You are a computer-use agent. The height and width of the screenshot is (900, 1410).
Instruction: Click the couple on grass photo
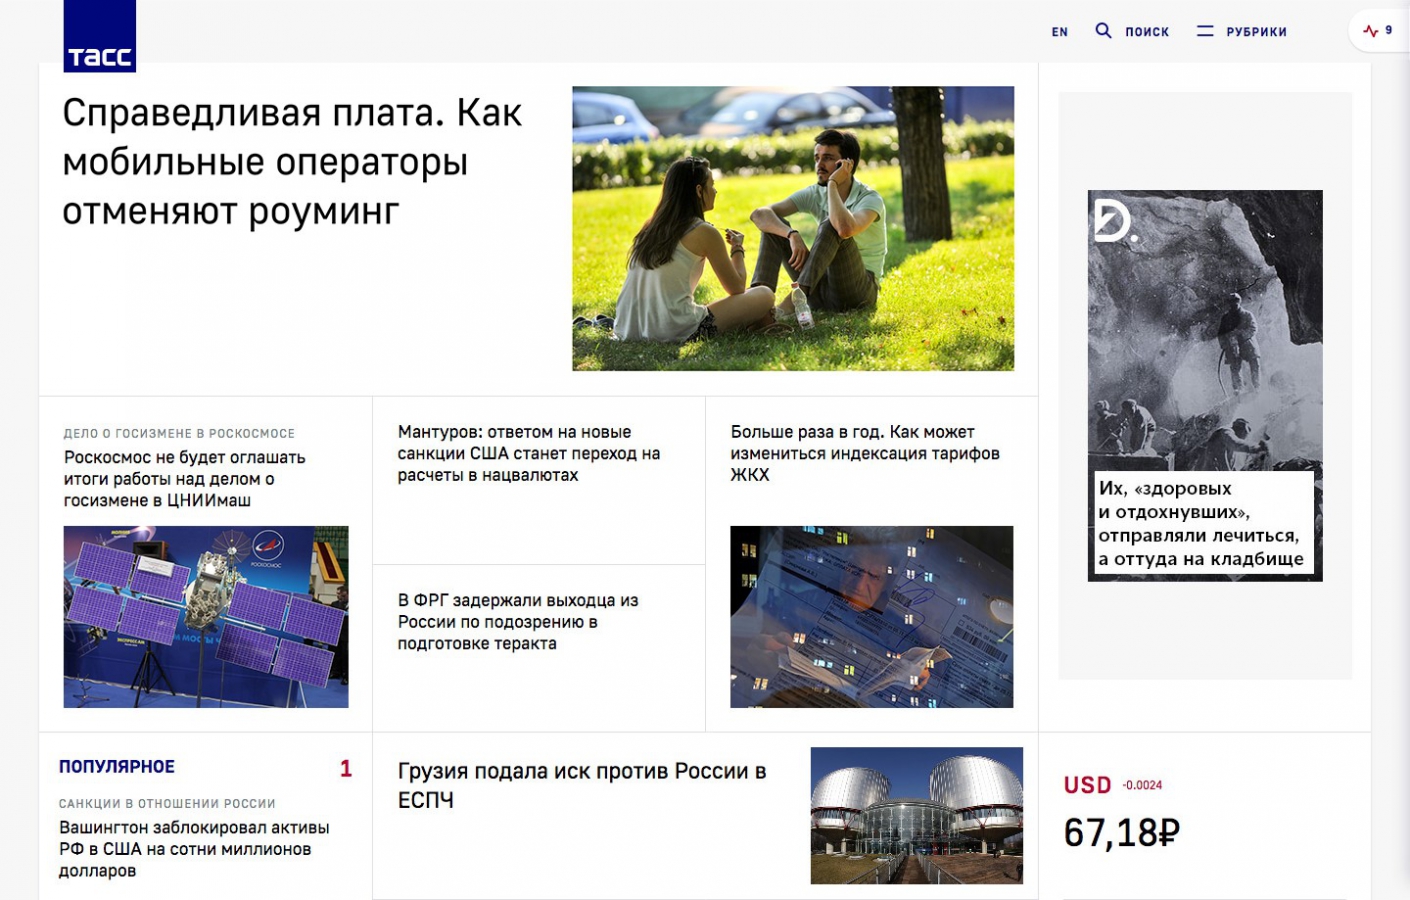792,228
